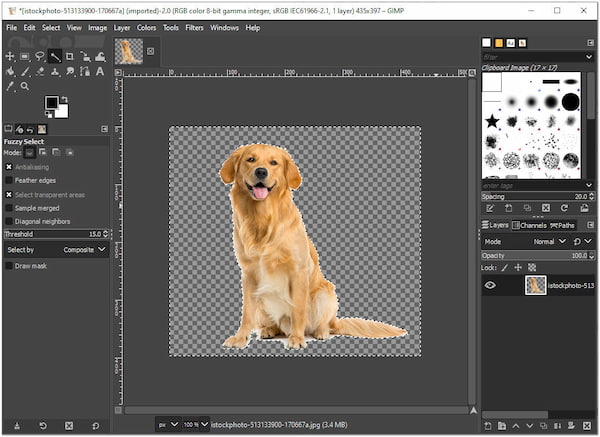Switch to the Channels tab

click(529, 225)
